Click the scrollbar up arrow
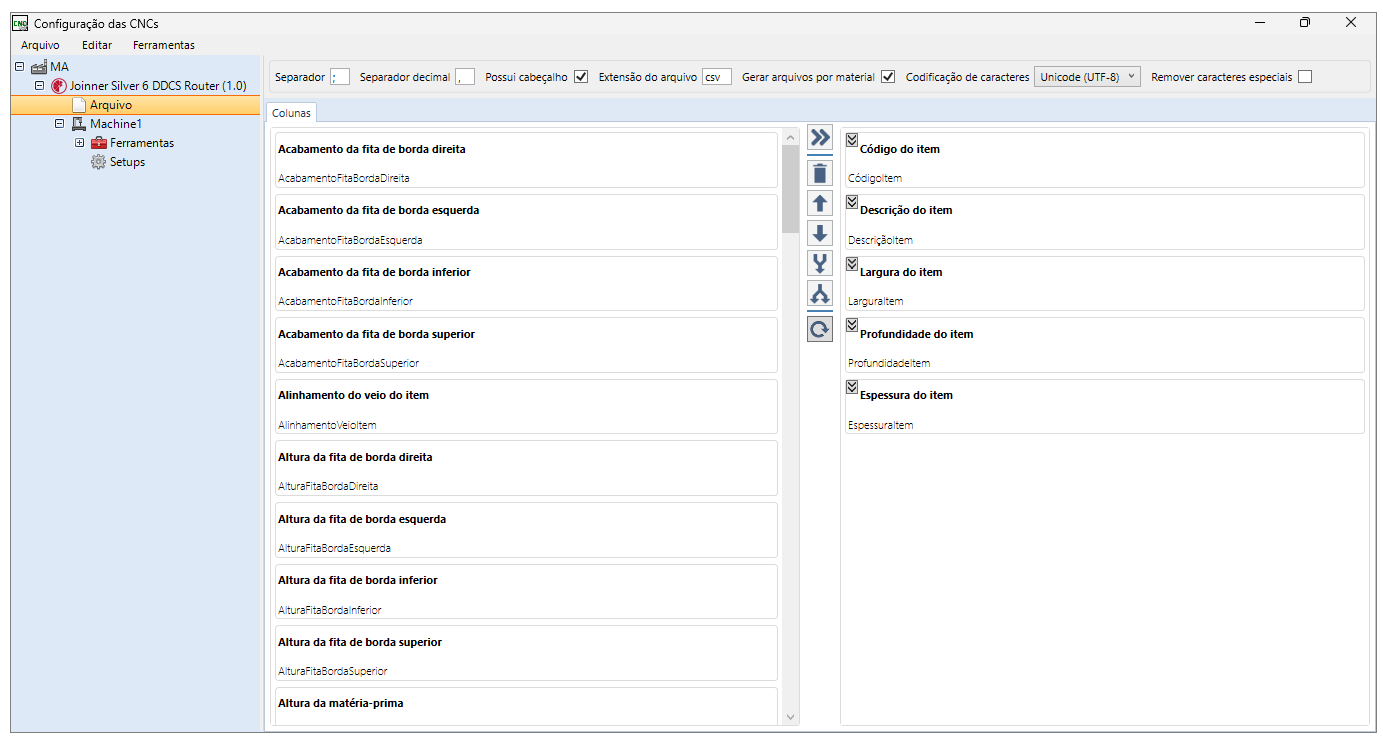1383x745 pixels. pyautogui.click(x=790, y=136)
